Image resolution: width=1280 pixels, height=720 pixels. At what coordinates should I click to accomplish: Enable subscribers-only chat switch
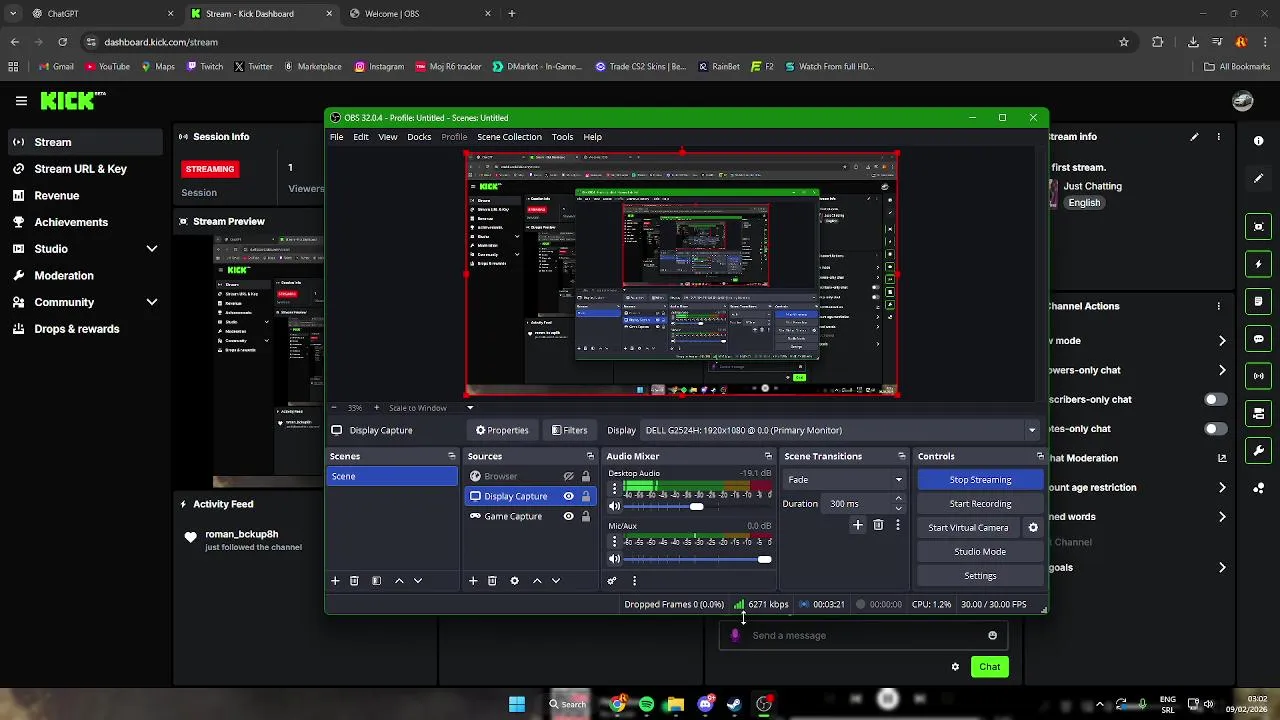1215,399
